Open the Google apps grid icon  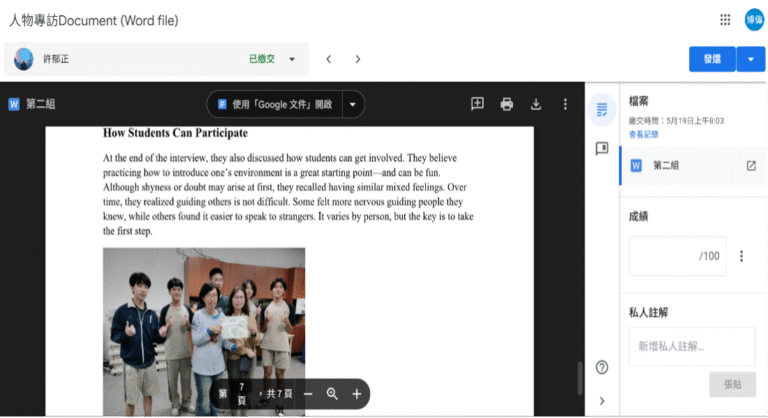coord(725,19)
